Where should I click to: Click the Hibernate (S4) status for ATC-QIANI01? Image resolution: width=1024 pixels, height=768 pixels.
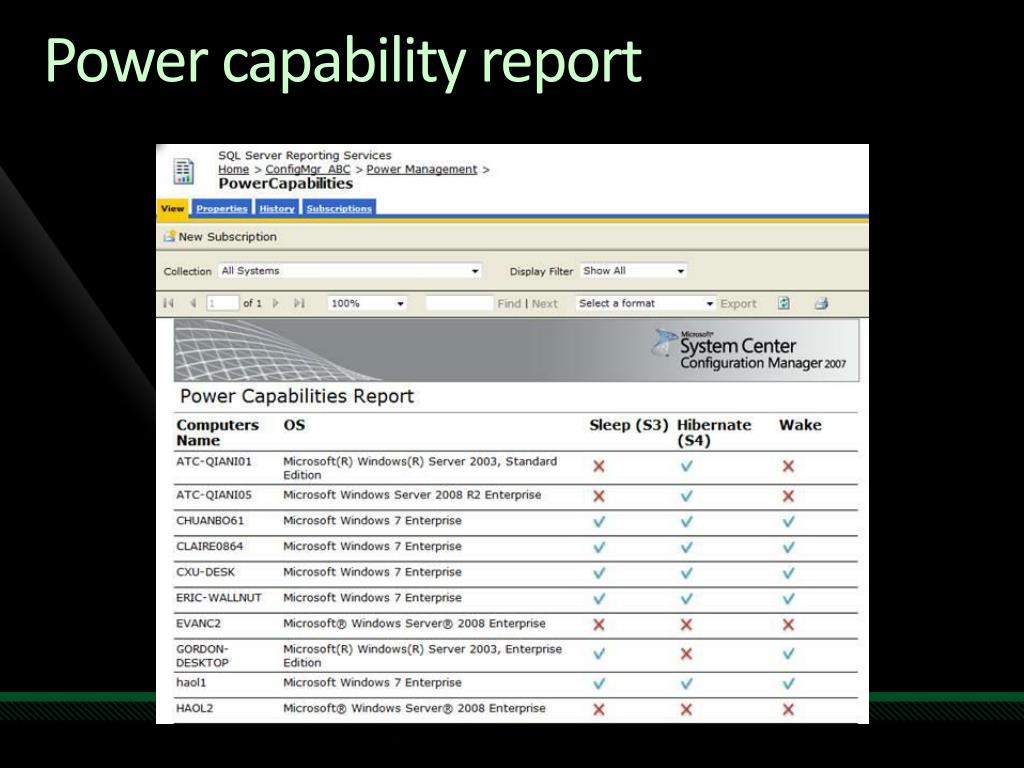tap(686, 466)
